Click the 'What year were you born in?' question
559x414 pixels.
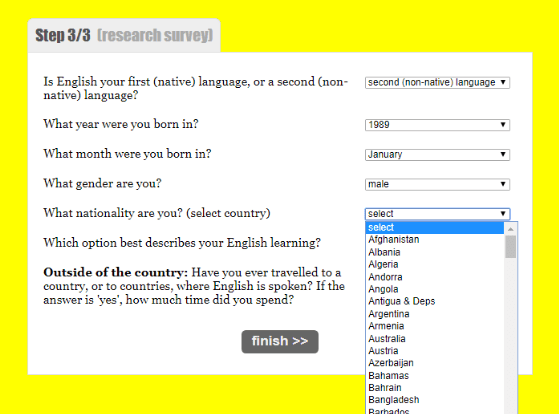121,124
